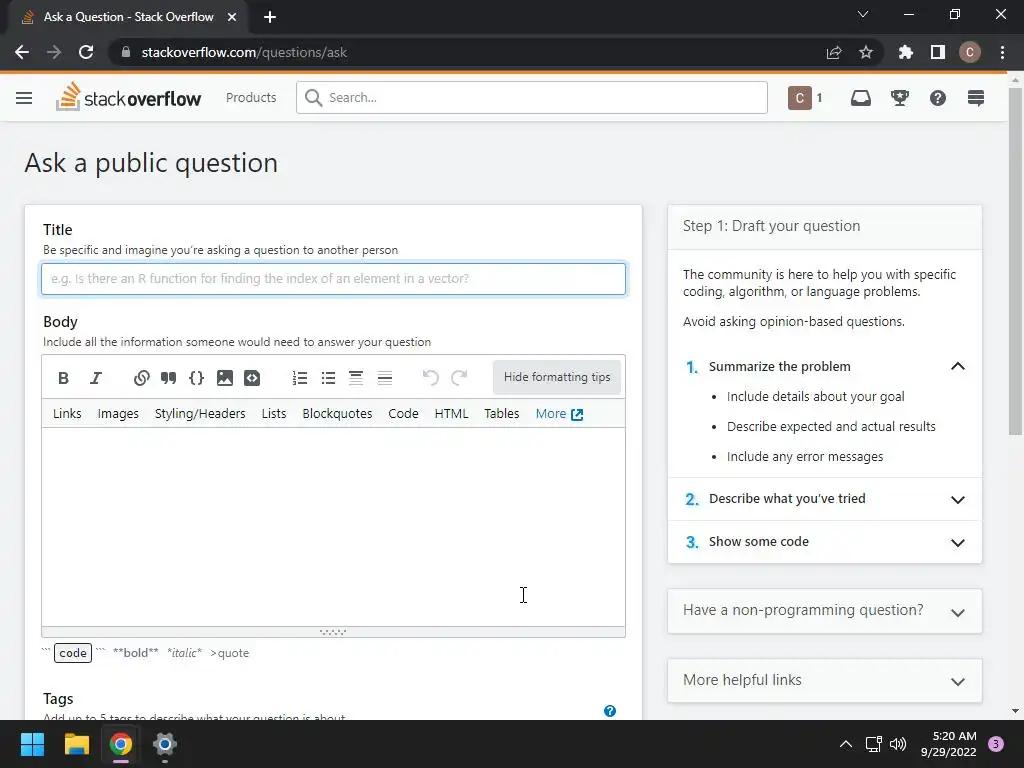Focus the question Title input field
1024x768 pixels.
coord(333,279)
